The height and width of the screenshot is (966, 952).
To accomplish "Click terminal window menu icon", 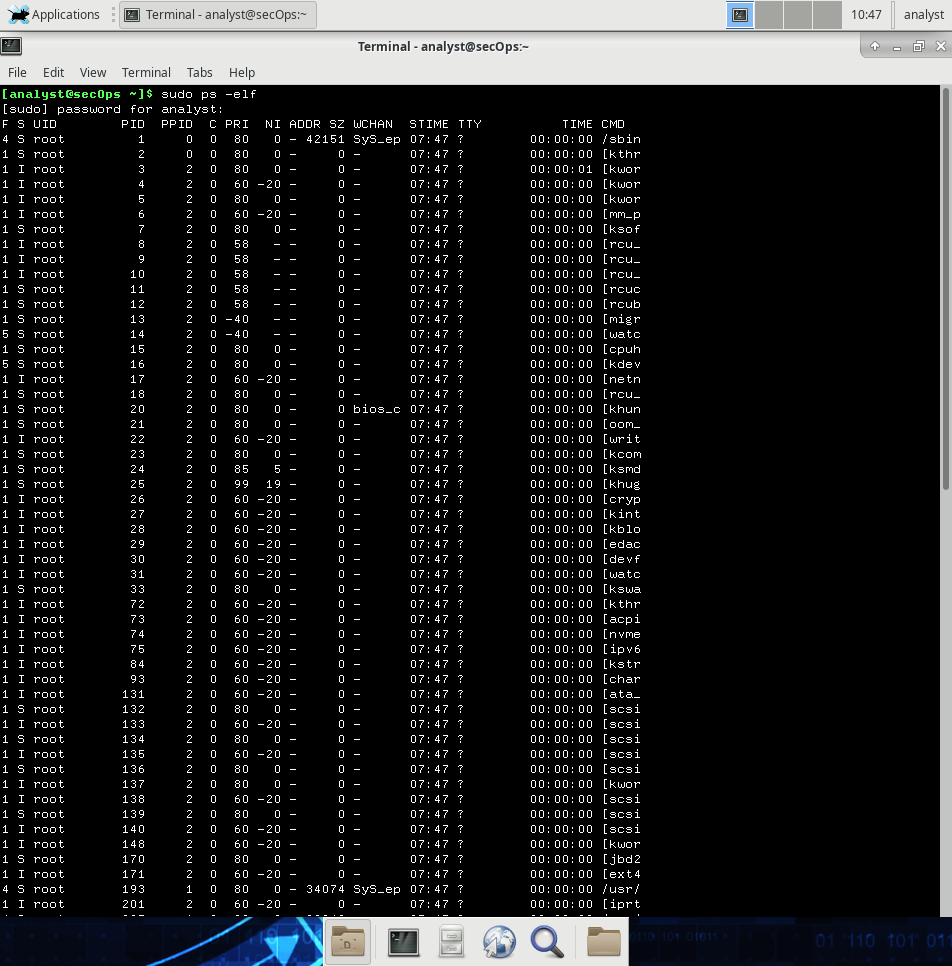I will [11, 46].
